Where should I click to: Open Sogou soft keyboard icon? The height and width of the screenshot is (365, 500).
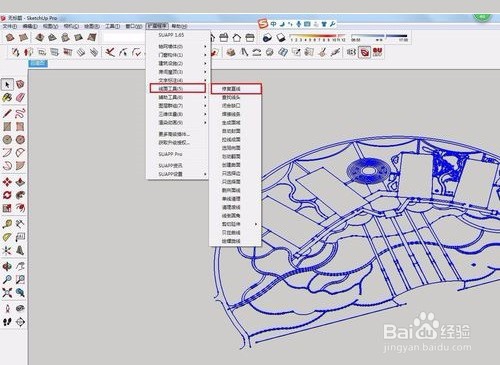pyautogui.click(x=307, y=24)
